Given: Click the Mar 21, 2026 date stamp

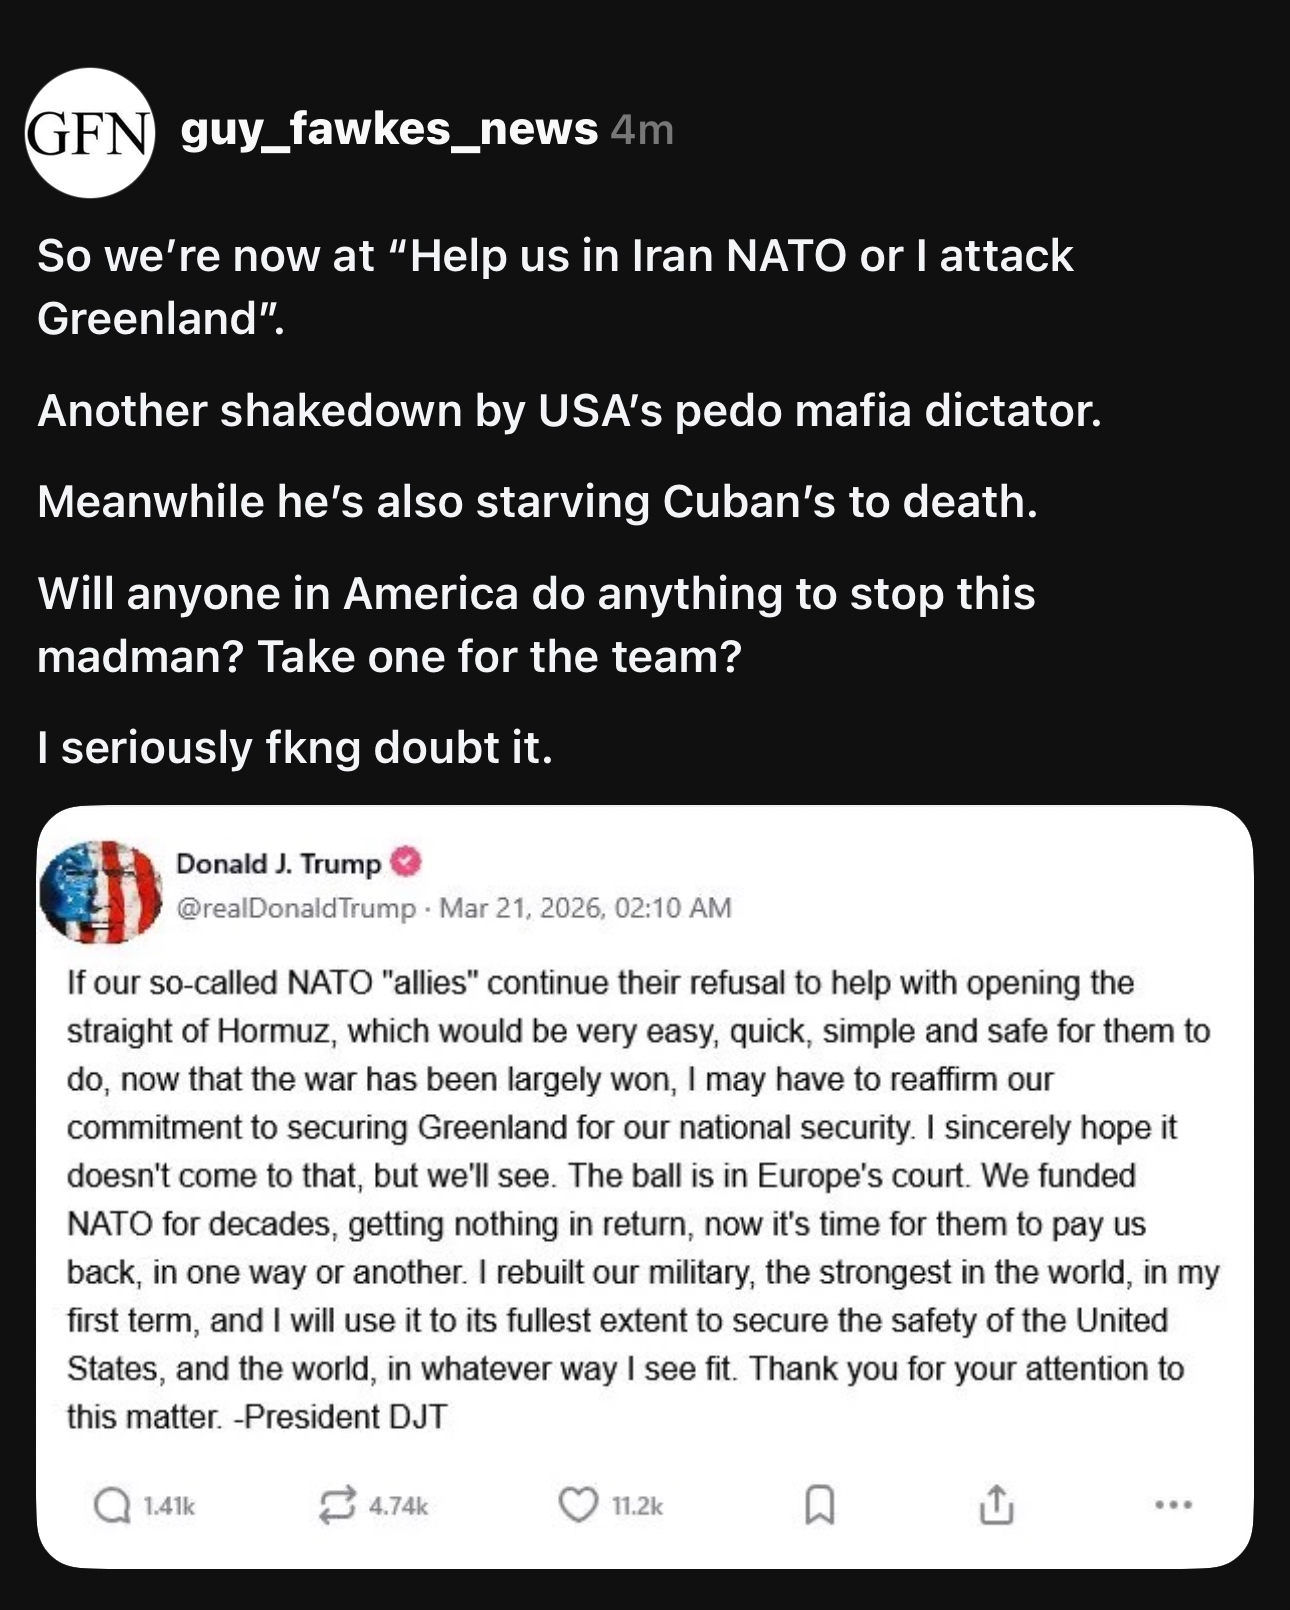Looking at the screenshot, I should (x=585, y=908).
